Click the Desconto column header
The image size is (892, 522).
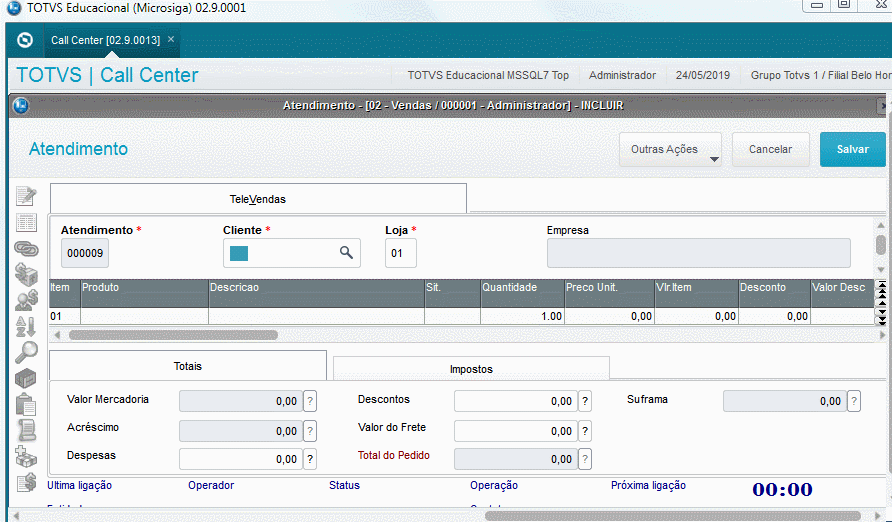pyautogui.click(x=774, y=293)
